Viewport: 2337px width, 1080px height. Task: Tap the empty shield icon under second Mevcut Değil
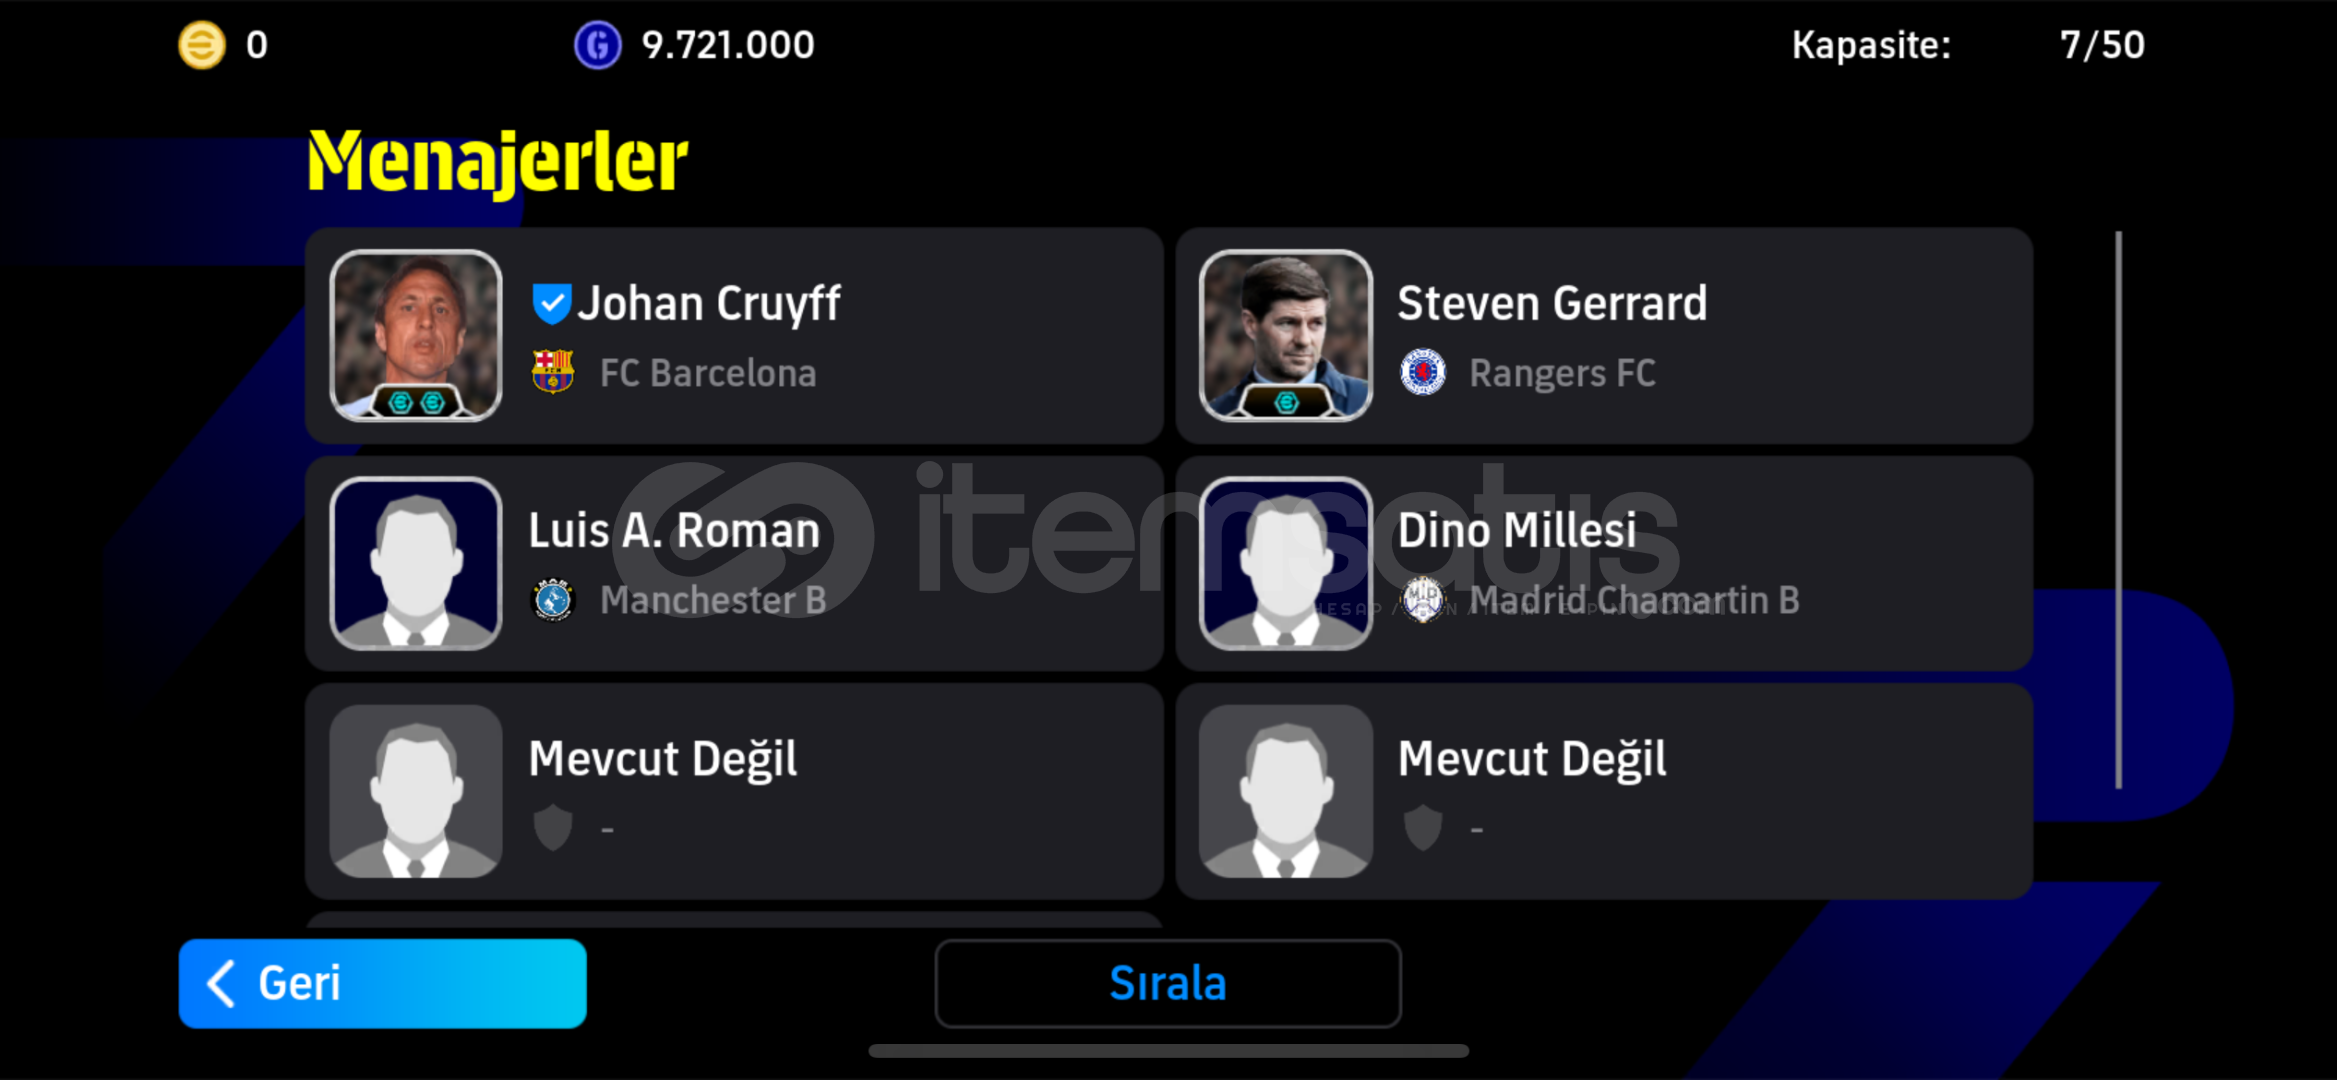coord(1422,828)
